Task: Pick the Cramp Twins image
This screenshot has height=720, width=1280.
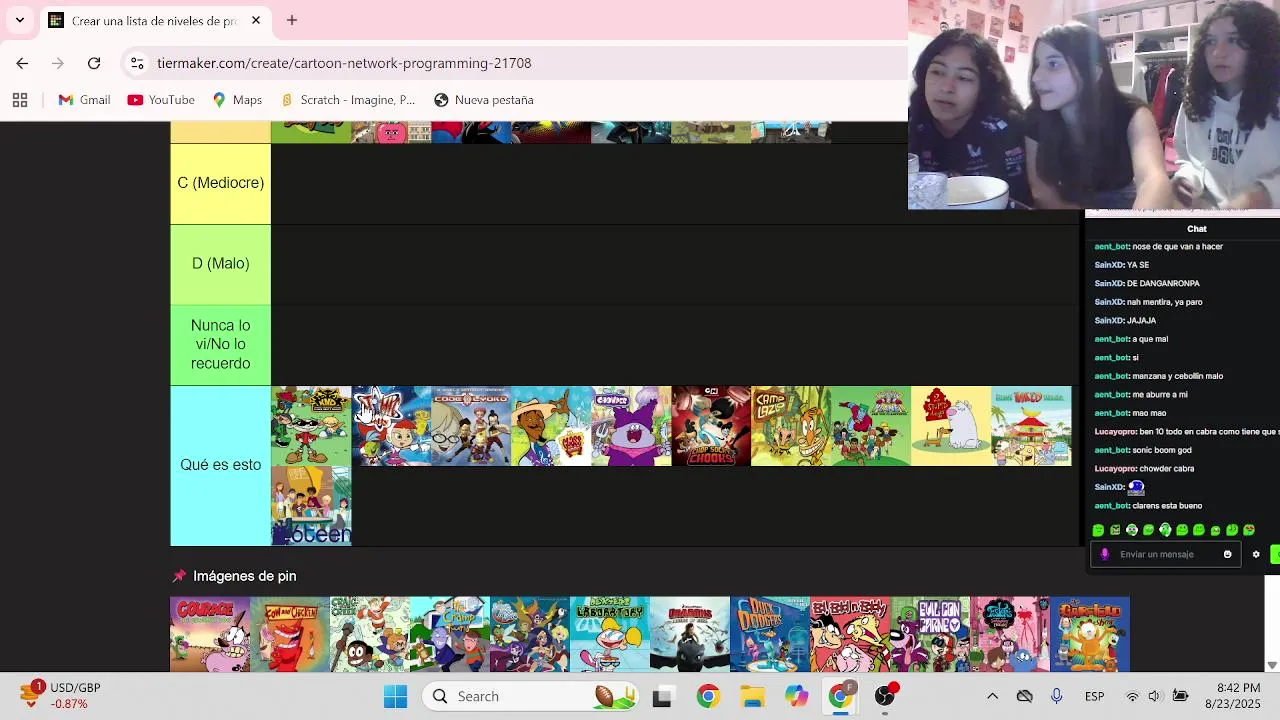Action: coord(450,635)
